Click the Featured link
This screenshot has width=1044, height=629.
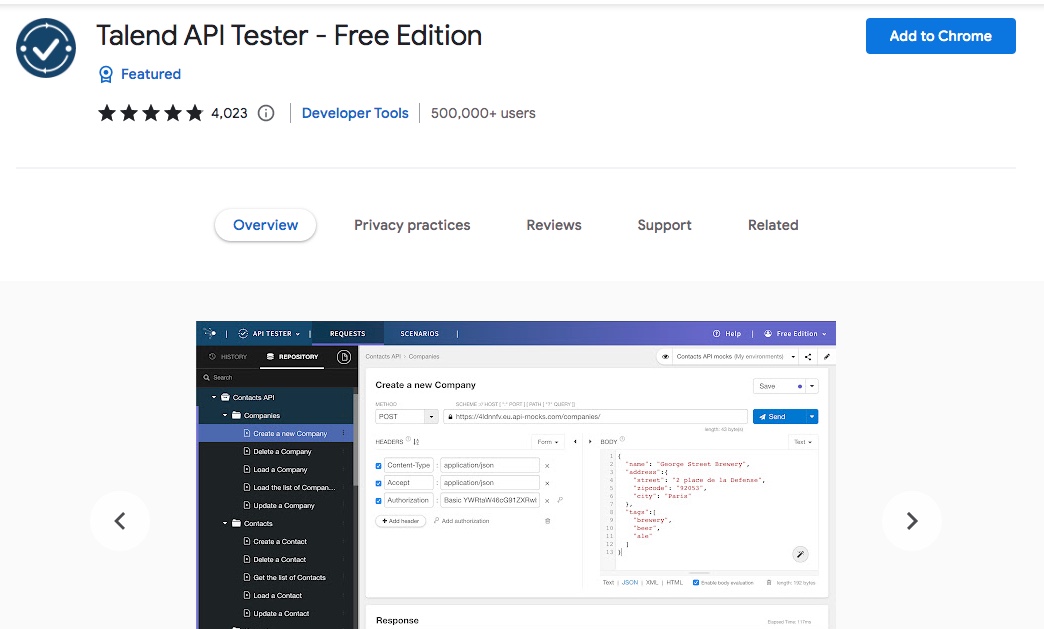(150, 74)
